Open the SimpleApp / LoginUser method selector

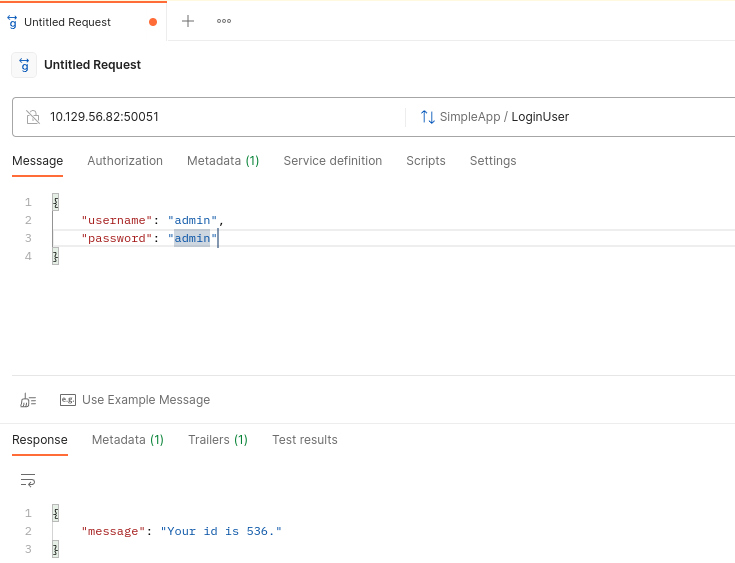[x=504, y=117]
